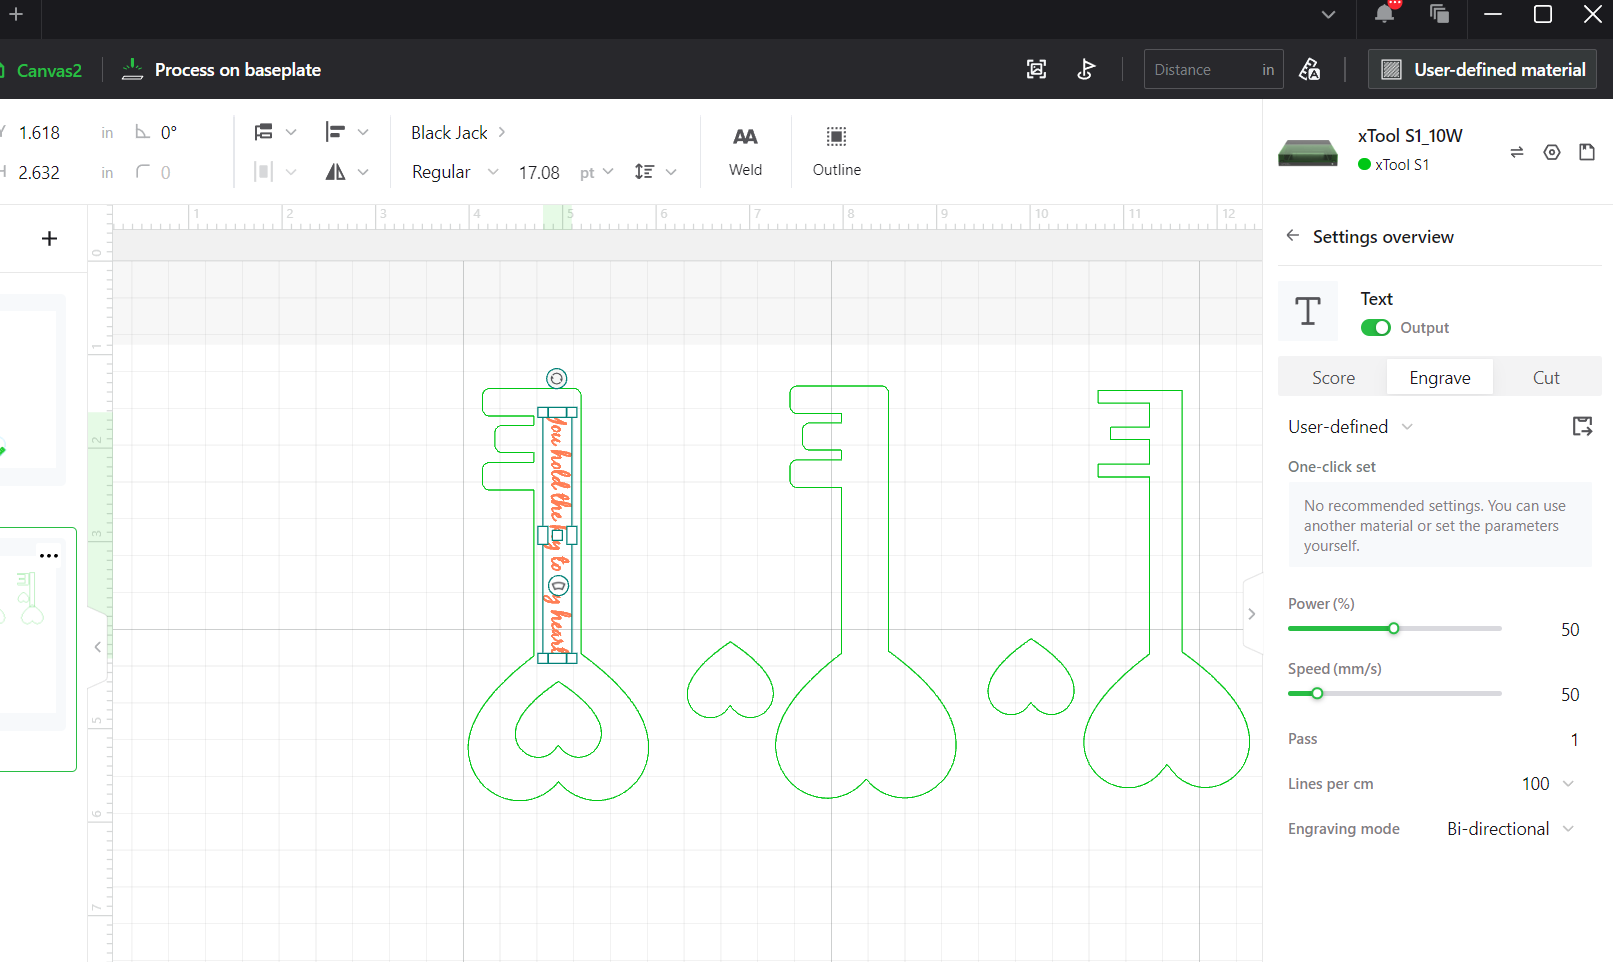
Task: Click the height value 2.632
Action: tap(40, 172)
